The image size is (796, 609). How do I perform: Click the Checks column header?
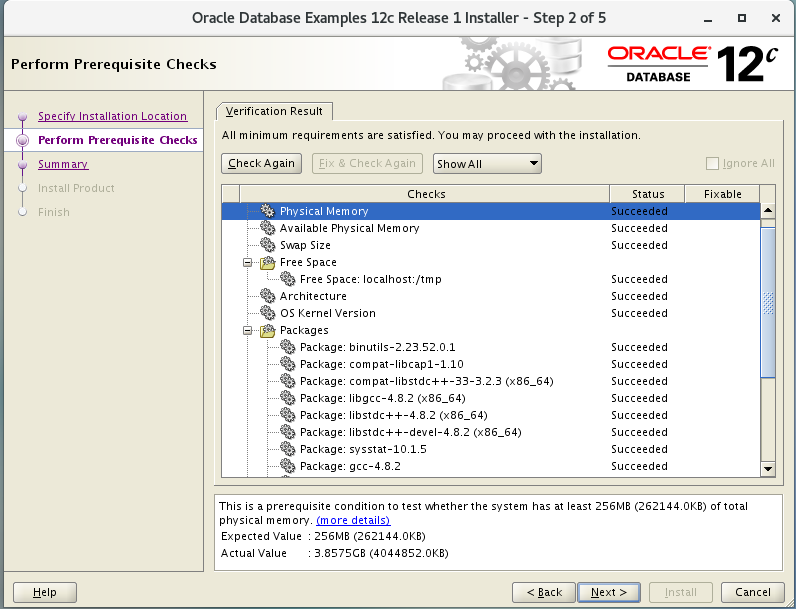coord(425,194)
